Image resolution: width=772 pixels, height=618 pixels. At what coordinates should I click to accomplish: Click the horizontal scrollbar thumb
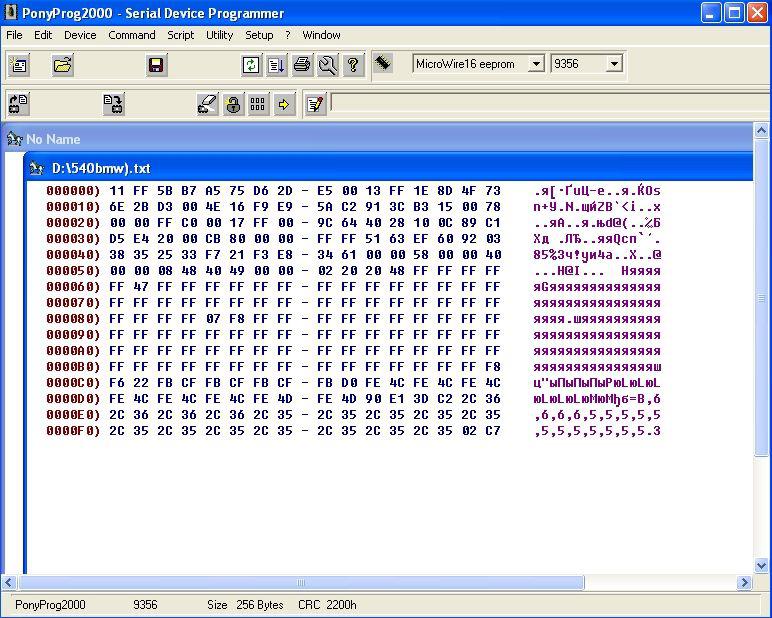[x=300, y=583]
